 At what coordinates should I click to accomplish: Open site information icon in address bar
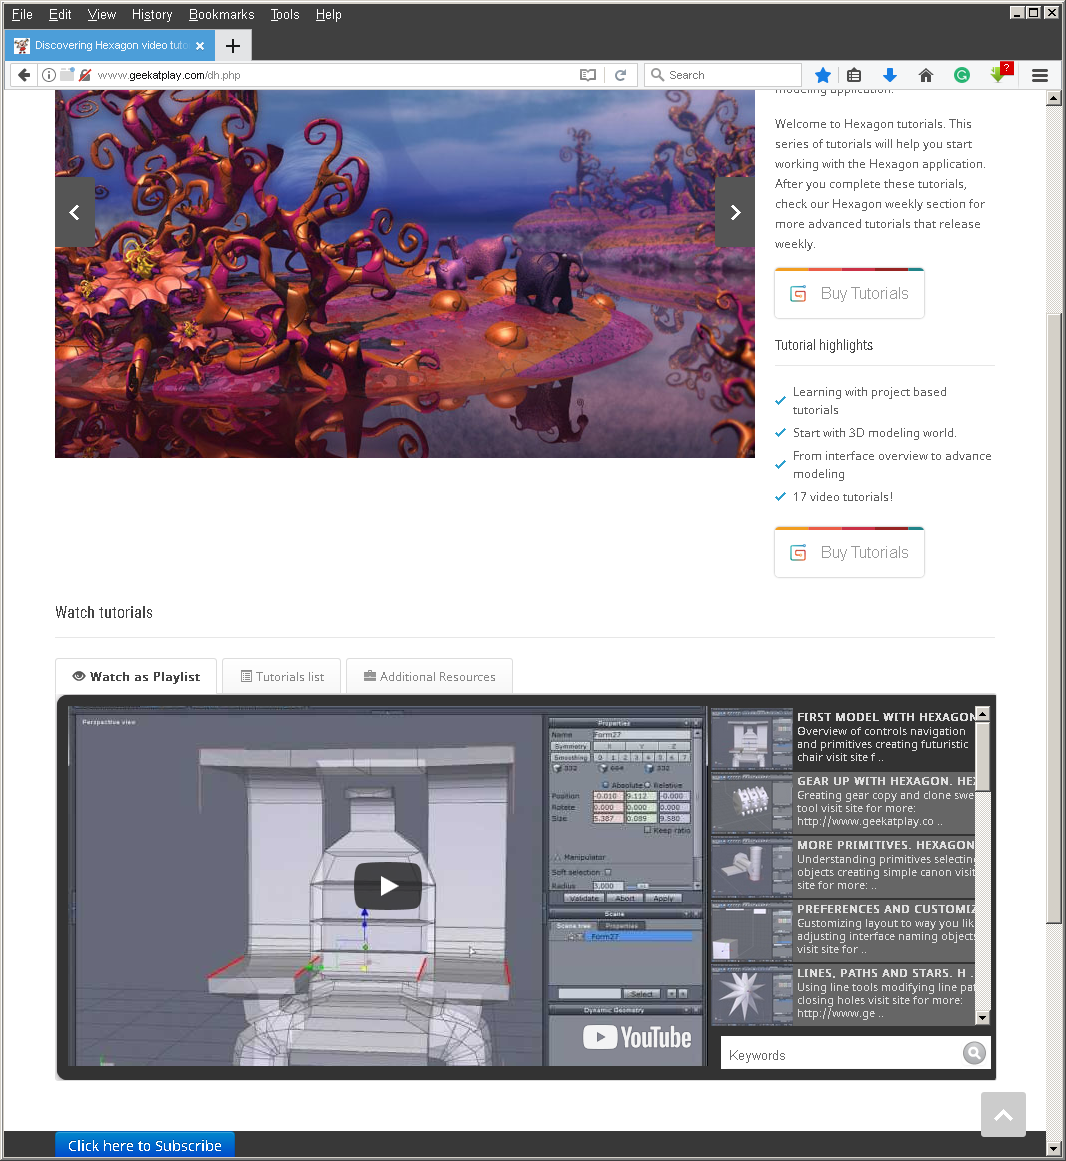tap(49, 75)
